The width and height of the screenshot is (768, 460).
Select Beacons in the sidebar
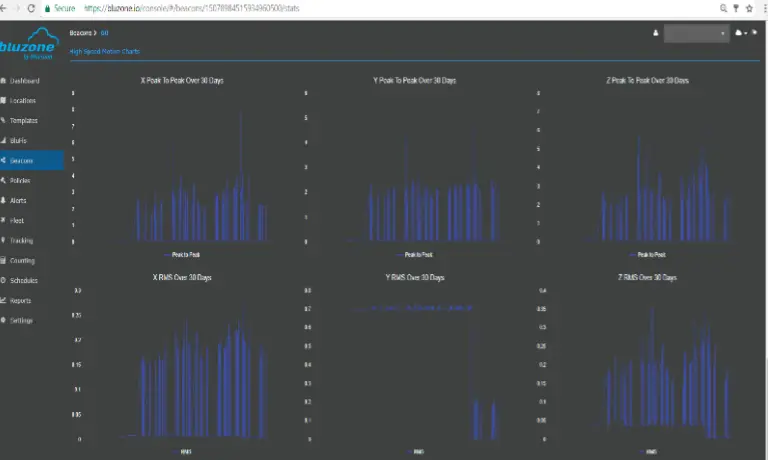pyautogui.click(x=32, y=161)
